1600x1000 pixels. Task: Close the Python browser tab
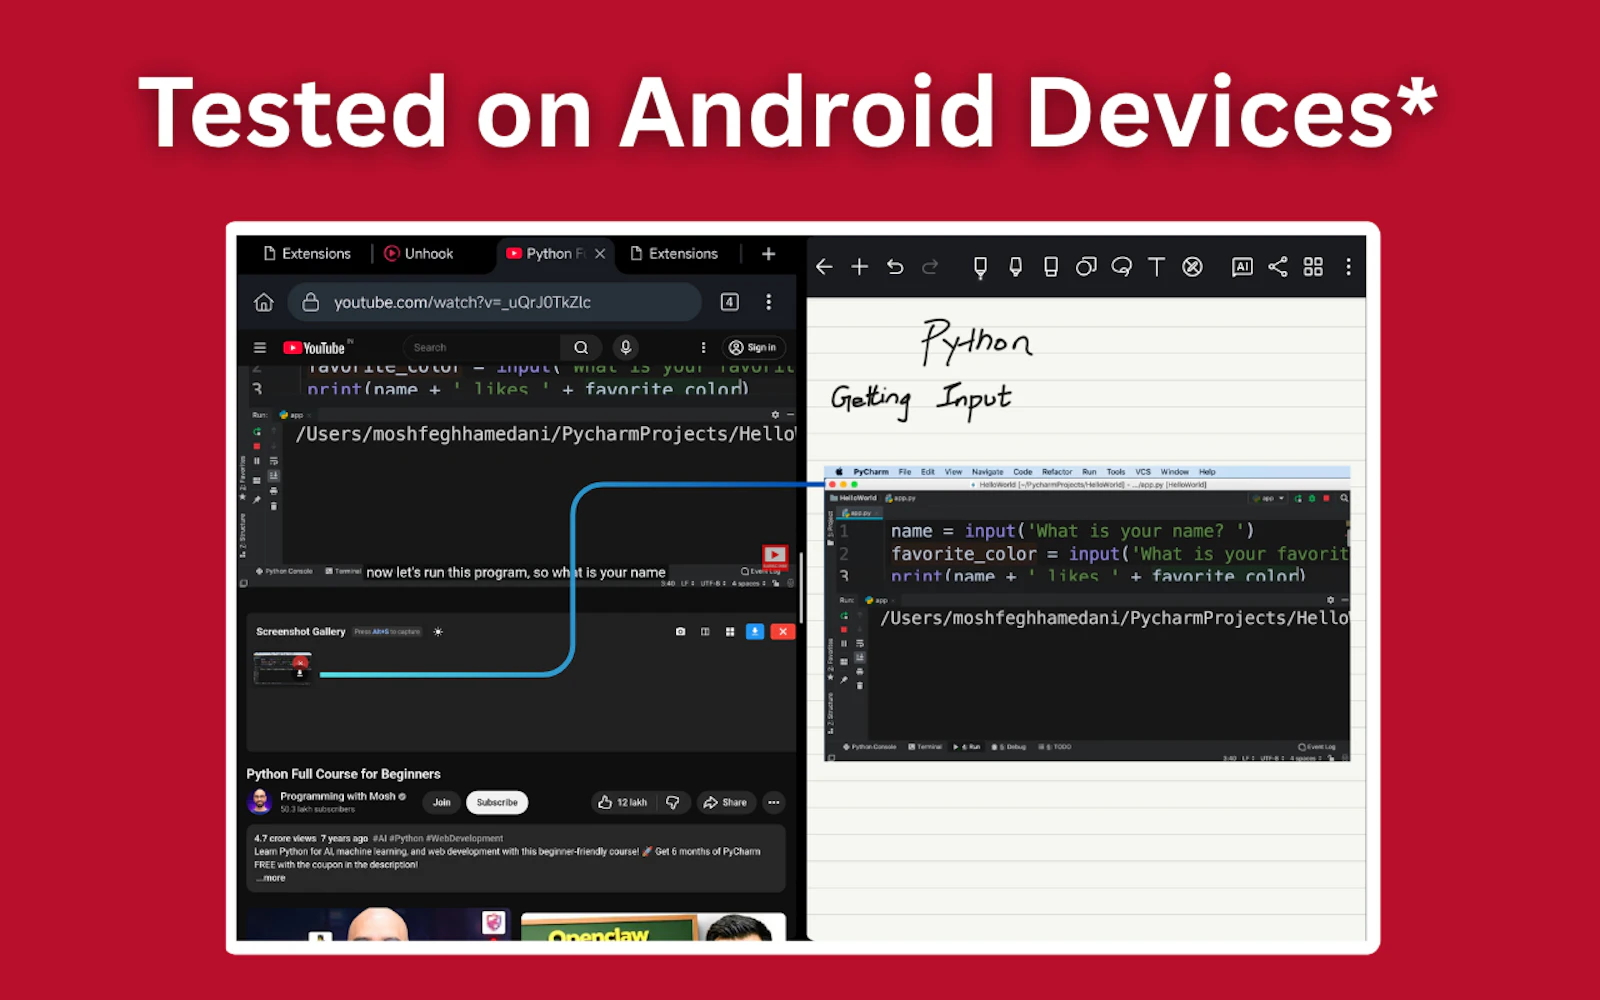coord(600,254)
